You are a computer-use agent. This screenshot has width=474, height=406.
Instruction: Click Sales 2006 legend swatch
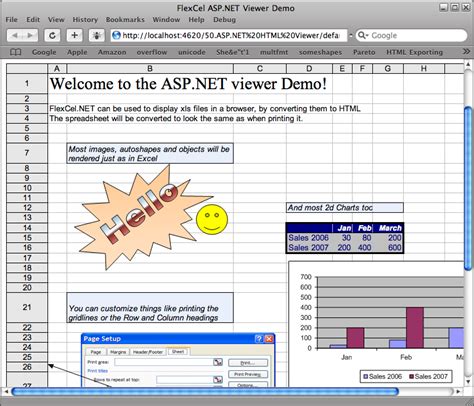(x=366, y=377)
